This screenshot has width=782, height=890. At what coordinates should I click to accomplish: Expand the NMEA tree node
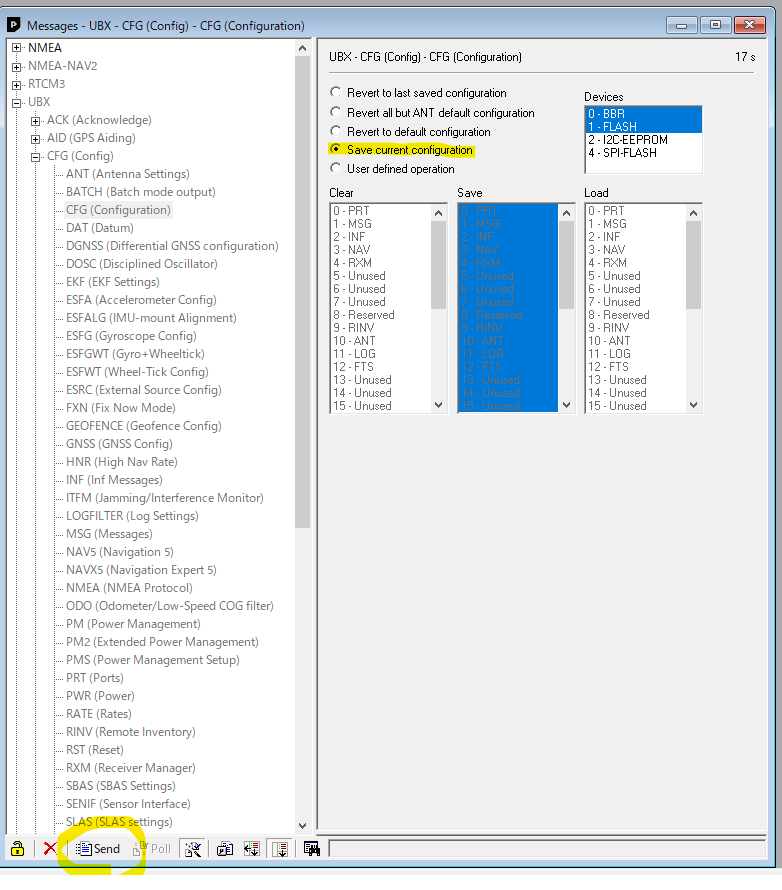tap(16, 48)
